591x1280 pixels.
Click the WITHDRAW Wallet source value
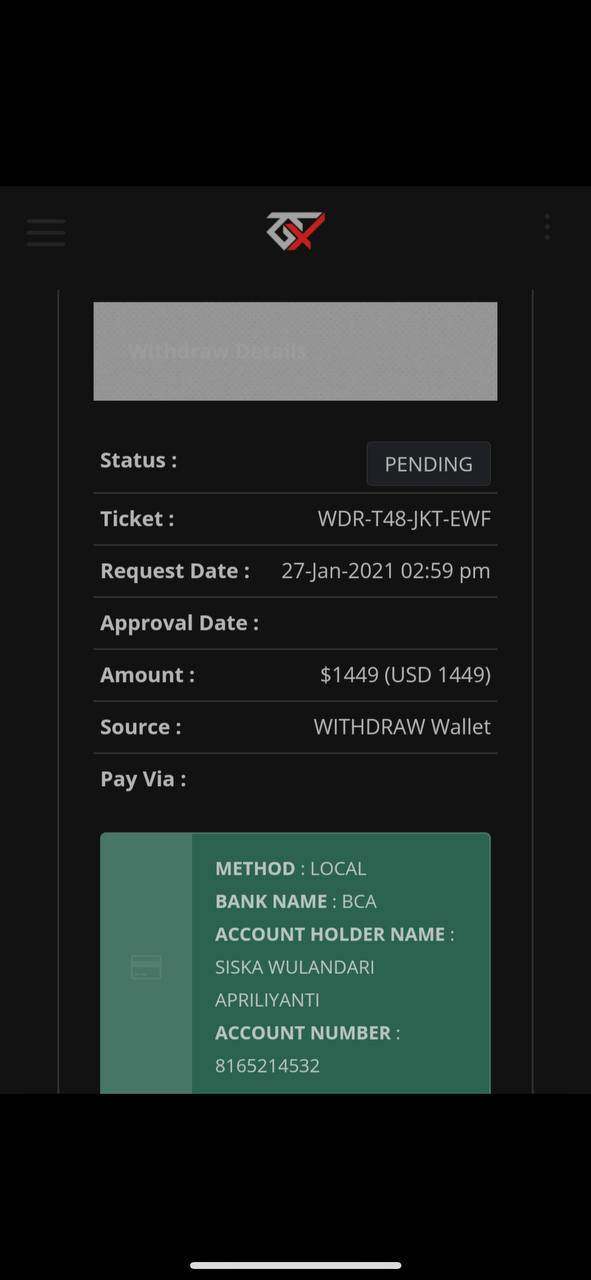pos(402,727)
